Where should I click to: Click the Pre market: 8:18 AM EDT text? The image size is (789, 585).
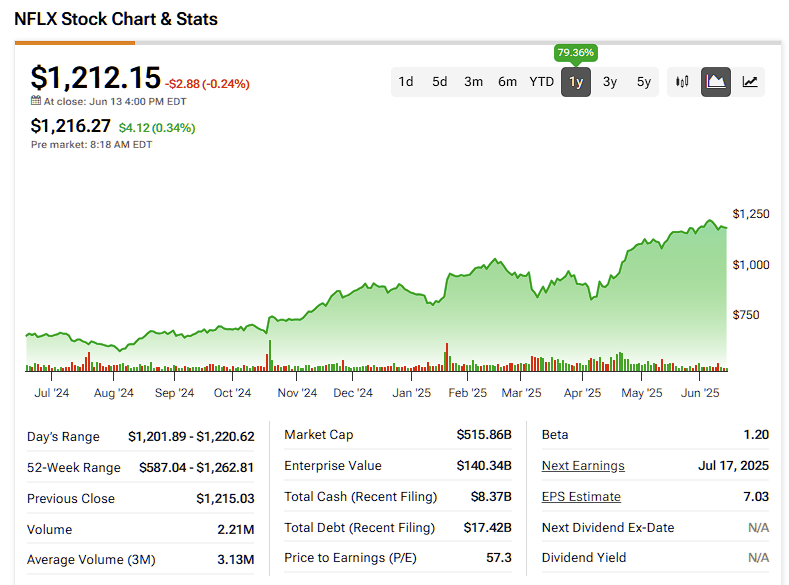[92, 145]
